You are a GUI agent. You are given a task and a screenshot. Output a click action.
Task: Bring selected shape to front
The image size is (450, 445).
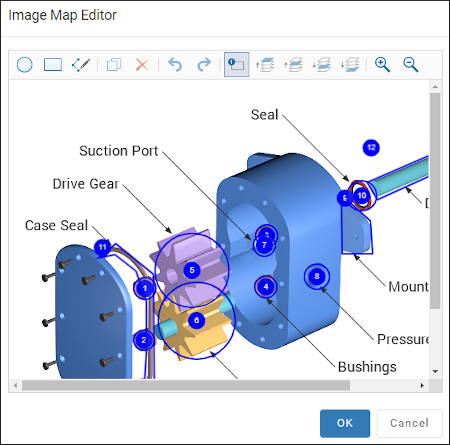[265, 64]
